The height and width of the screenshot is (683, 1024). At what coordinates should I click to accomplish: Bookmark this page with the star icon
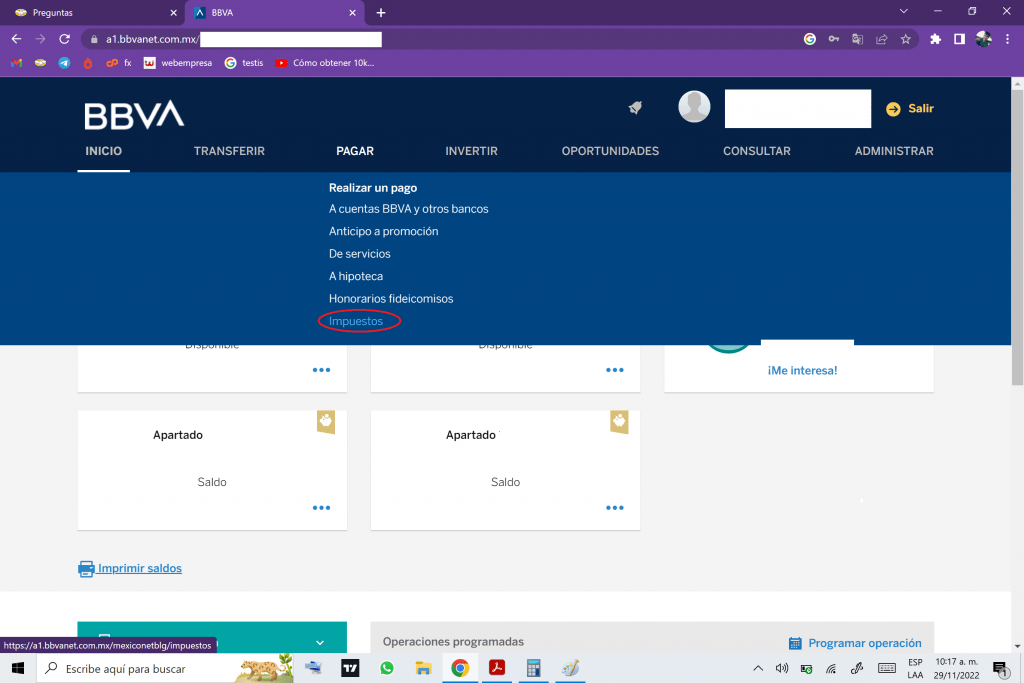tap(905, 39)
